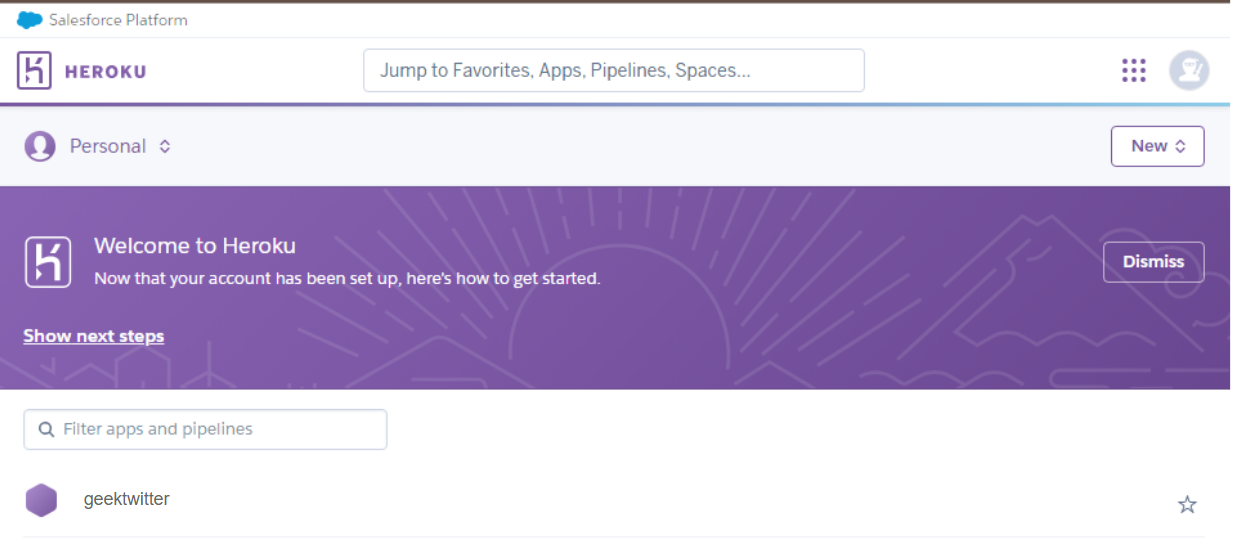
Task: Click the HEROKU wordmark text
Action: click(x=105, y=72)
